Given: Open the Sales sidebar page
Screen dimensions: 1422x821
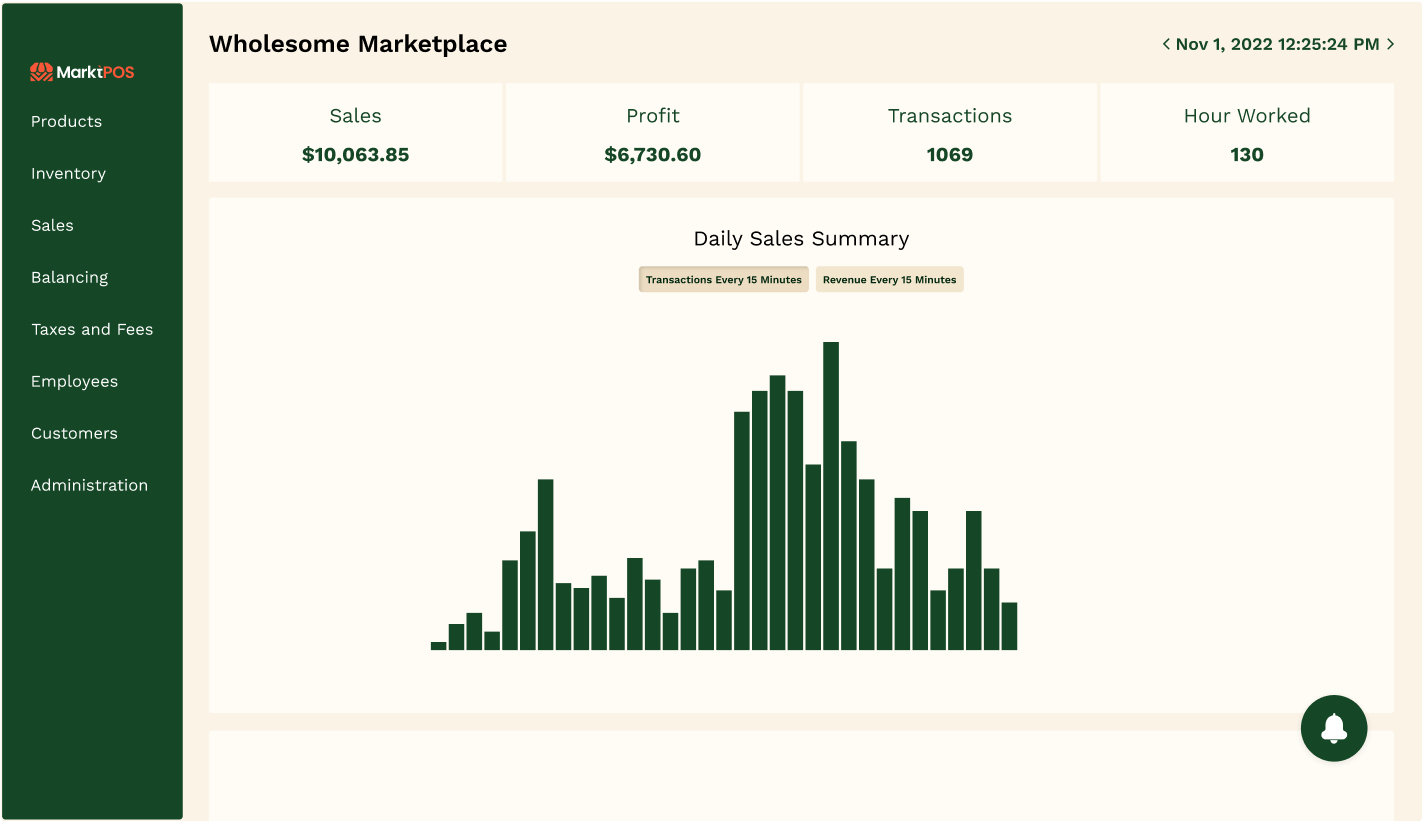Looking at the screenshot, I should [x=52, y=225].
